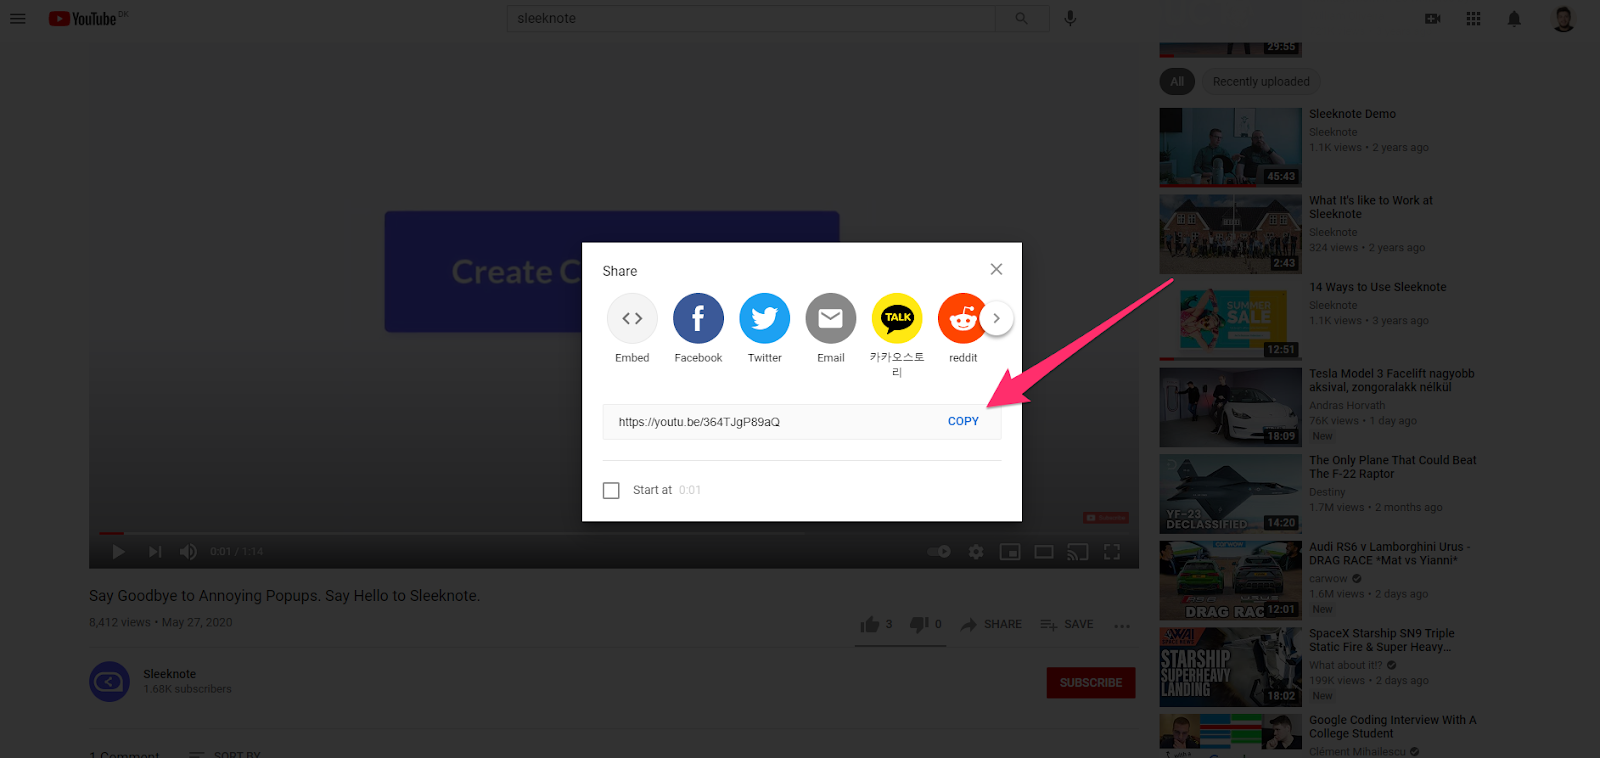Skip to the next video
Image resolution: width=1600 pixels, height=758 pixels.
point(155,552)
